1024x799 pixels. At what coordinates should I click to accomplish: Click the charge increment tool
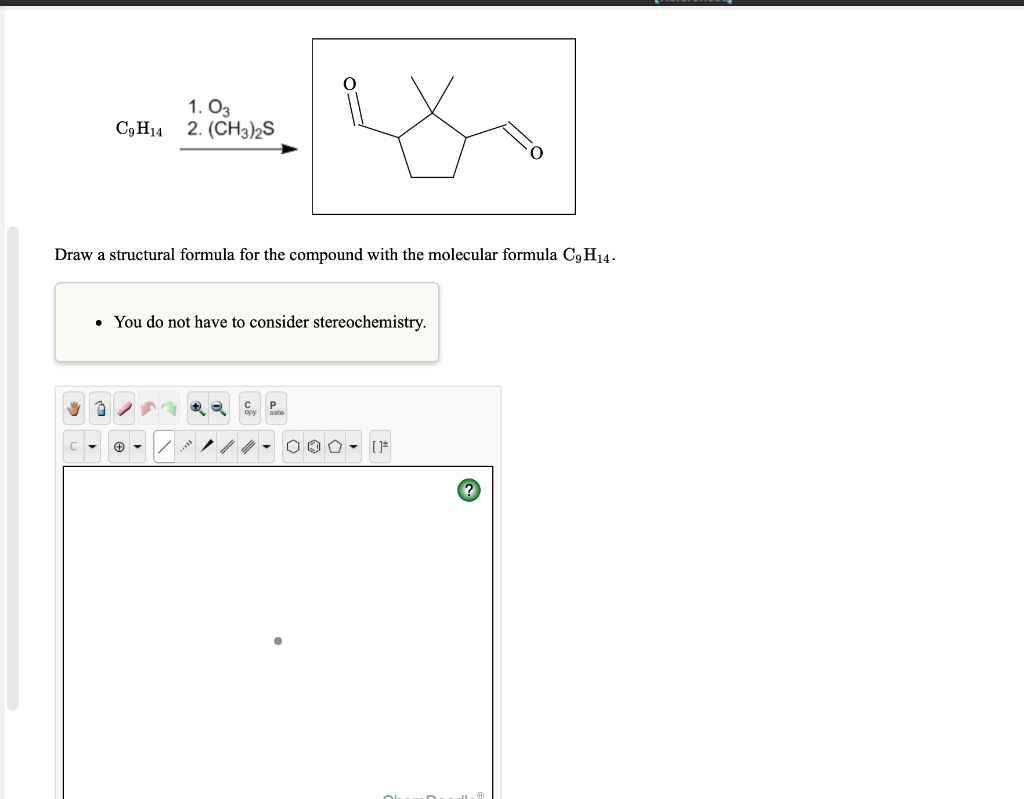[119, 447]
